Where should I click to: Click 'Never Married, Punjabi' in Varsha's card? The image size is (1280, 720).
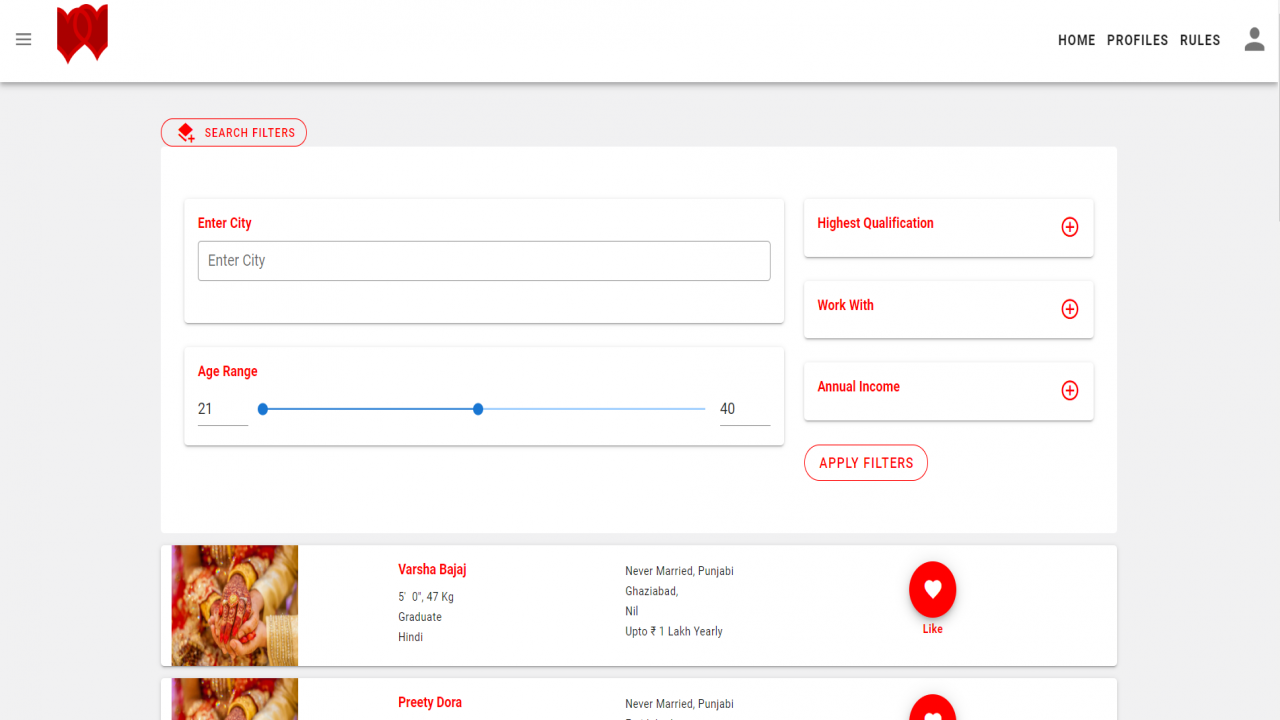pos(679,571)
